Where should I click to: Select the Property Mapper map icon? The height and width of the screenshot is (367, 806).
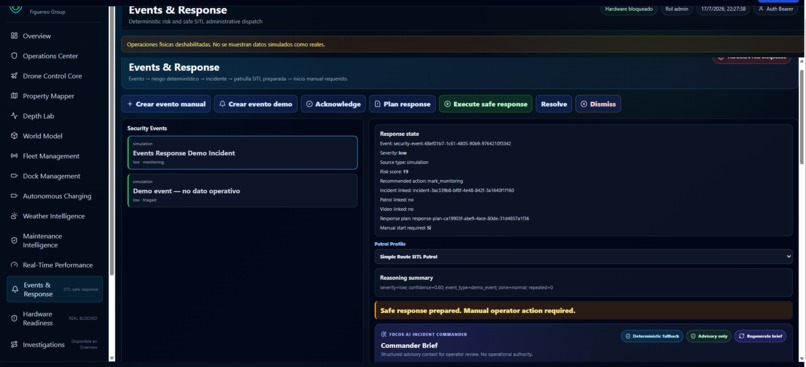[x=14, y=96]
